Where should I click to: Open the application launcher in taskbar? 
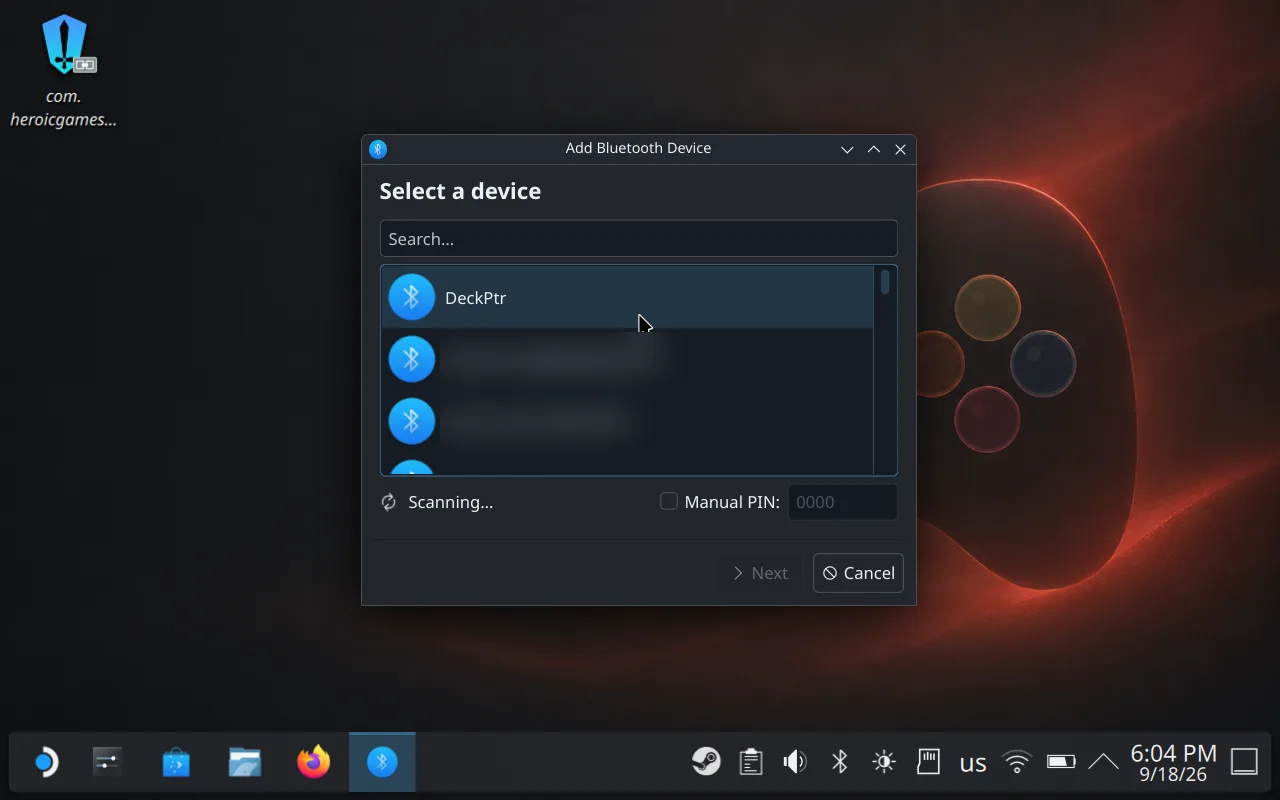tap(45, 763)
